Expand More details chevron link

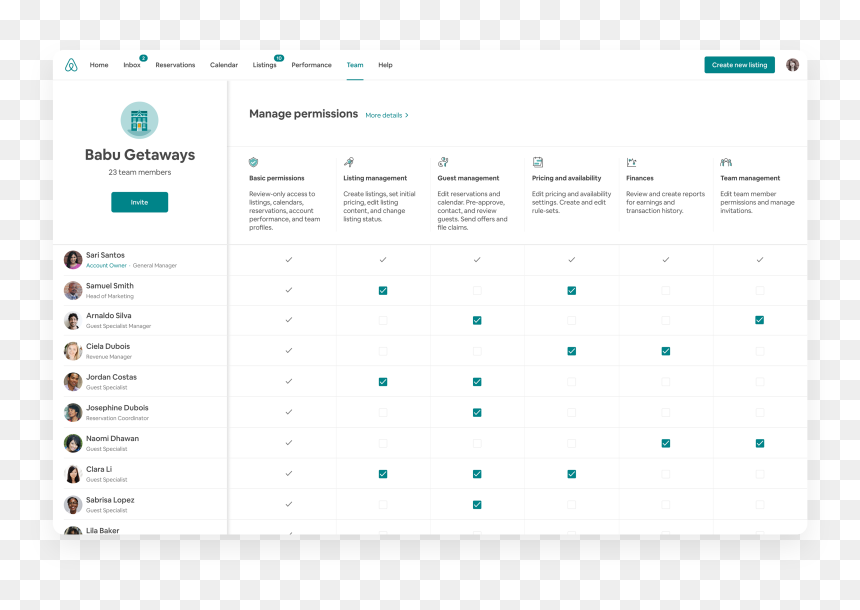387,115
